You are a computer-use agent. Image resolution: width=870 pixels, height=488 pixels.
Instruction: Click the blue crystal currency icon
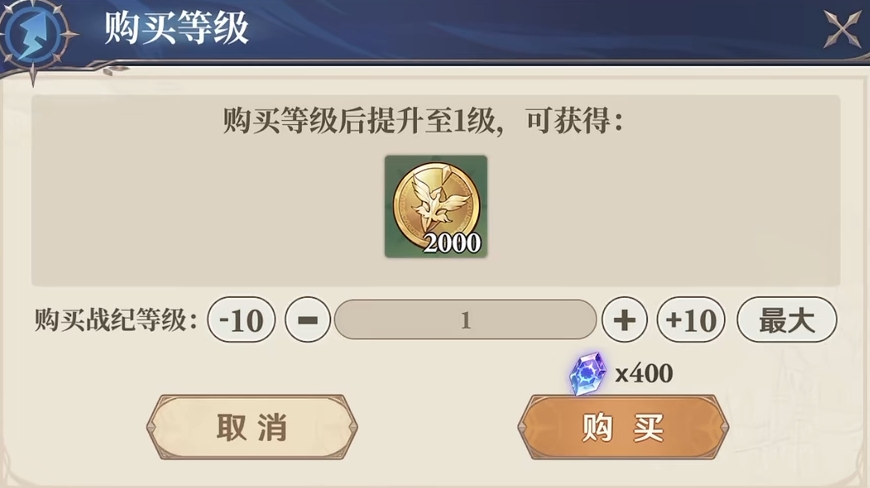pos(588,373)
